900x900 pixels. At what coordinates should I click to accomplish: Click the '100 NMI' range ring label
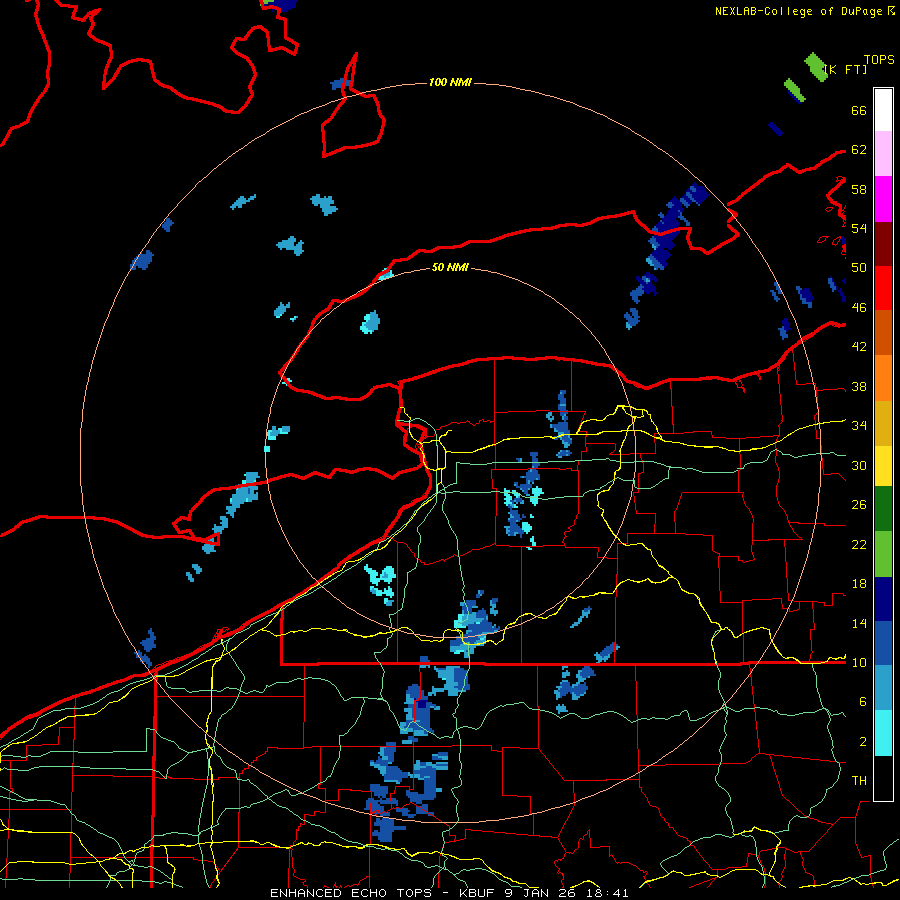[x=450, y=83]
